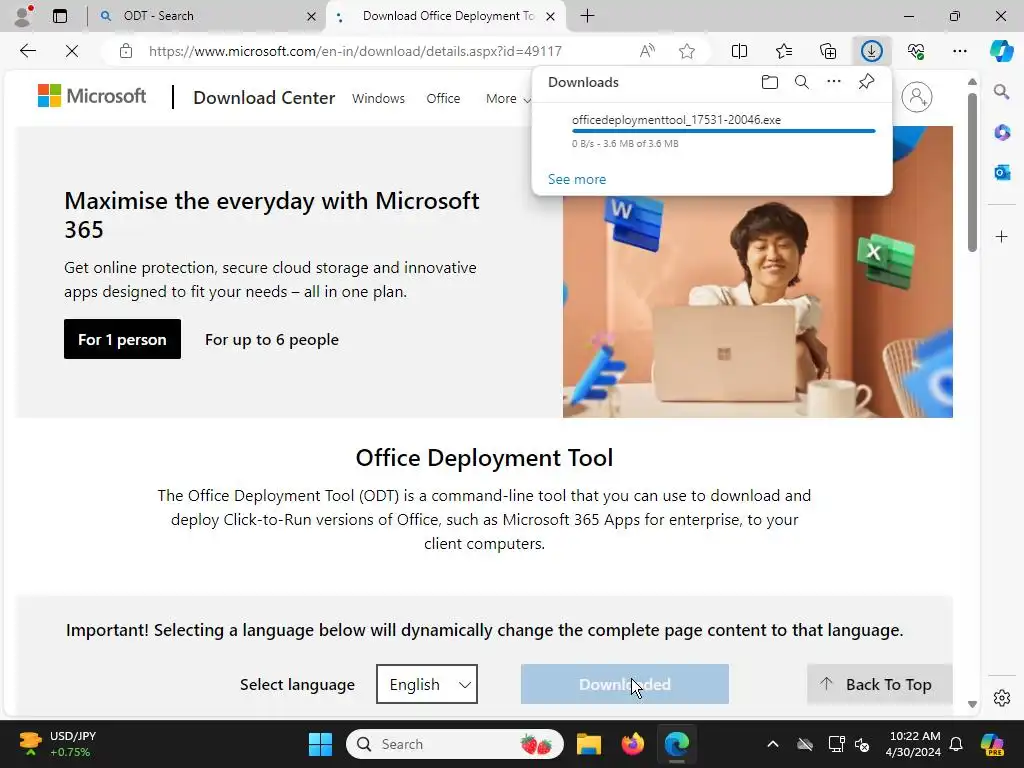Choose For up to 6 people
The height and width of the screenshot is (768, 1024).
tap(272, 340)
